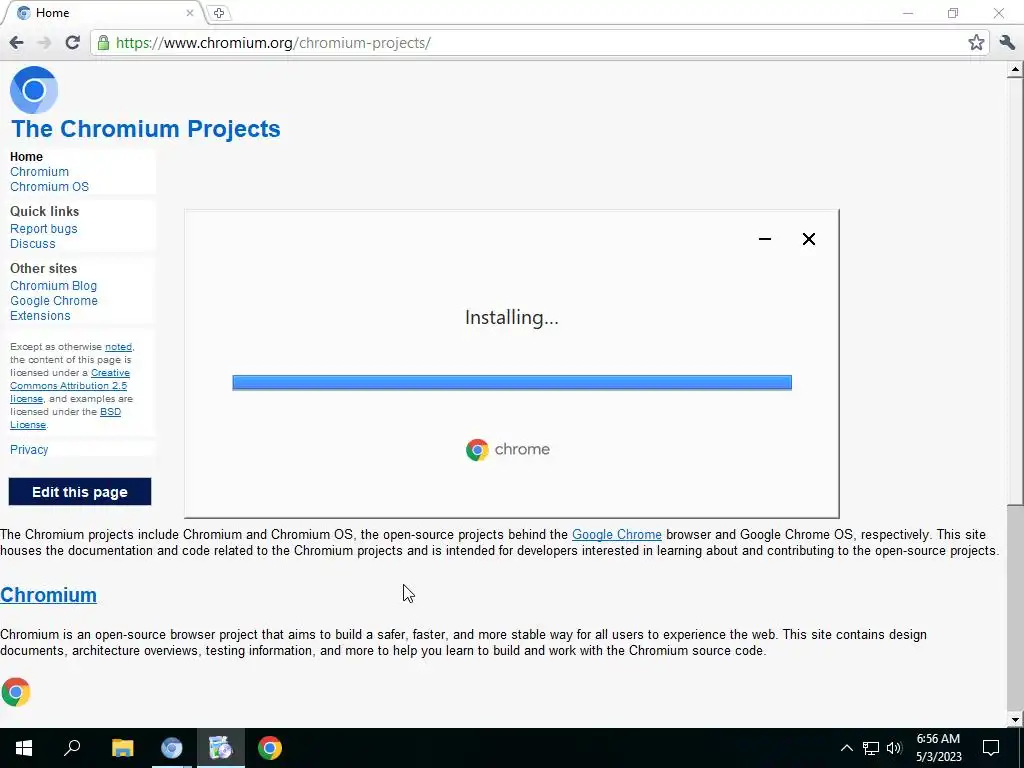Viewport: 1024px width, 768px height.
Task: Open the taskbar clock and date
Action: tap(938, 748)
